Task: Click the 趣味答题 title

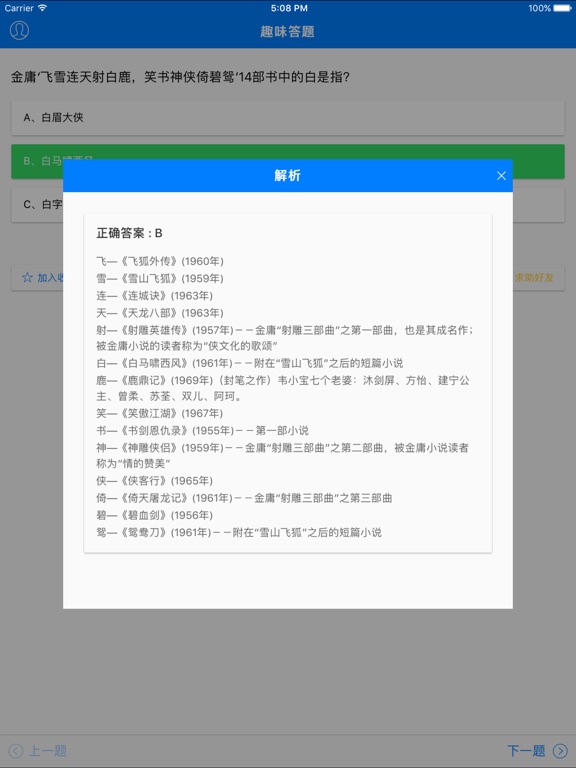Action: (x=287, y=32)
